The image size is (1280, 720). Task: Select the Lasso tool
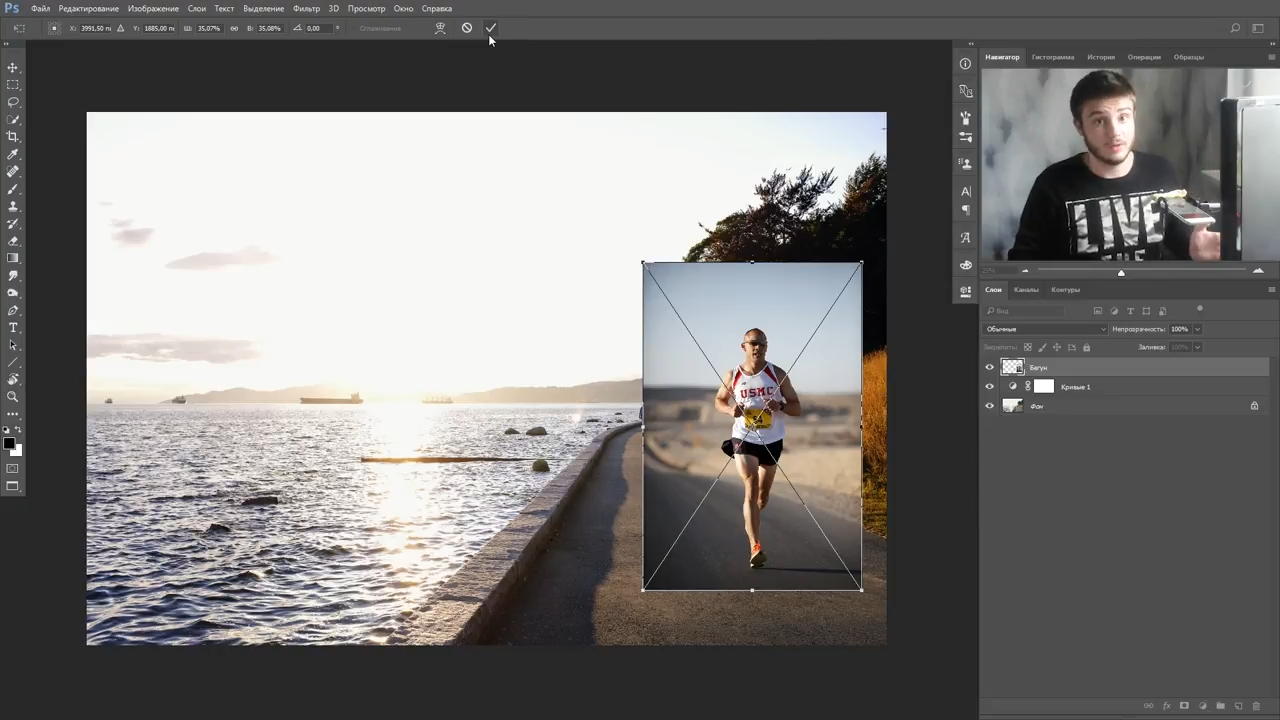coord(13,102)
